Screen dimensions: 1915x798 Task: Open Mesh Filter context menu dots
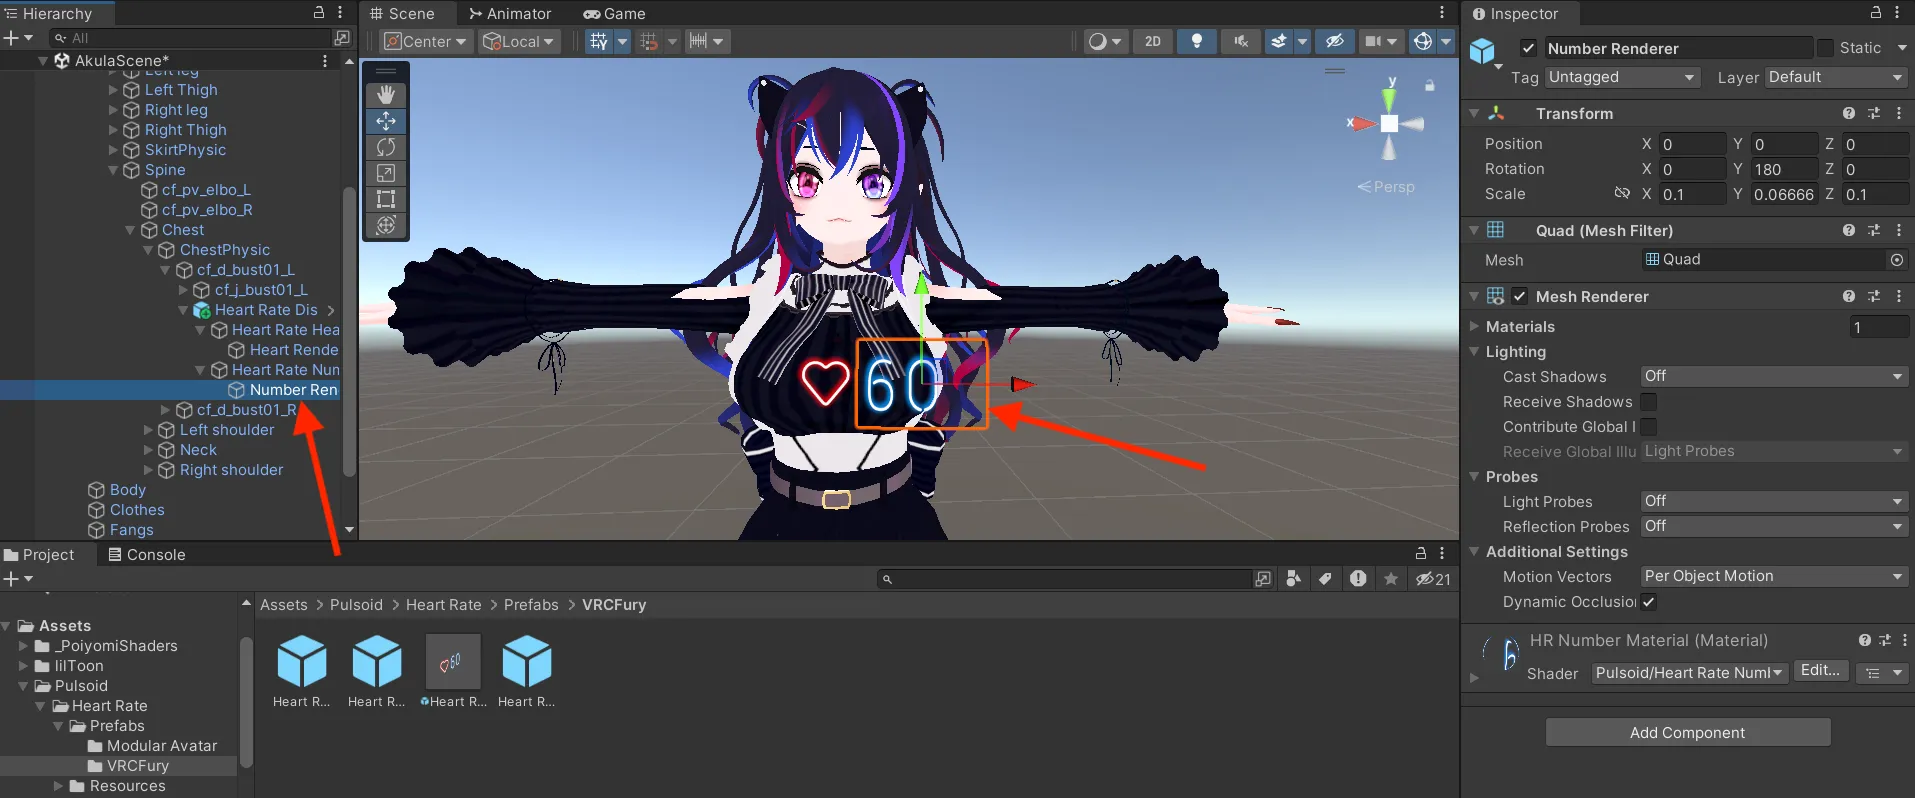click(x=1899, y=231)
